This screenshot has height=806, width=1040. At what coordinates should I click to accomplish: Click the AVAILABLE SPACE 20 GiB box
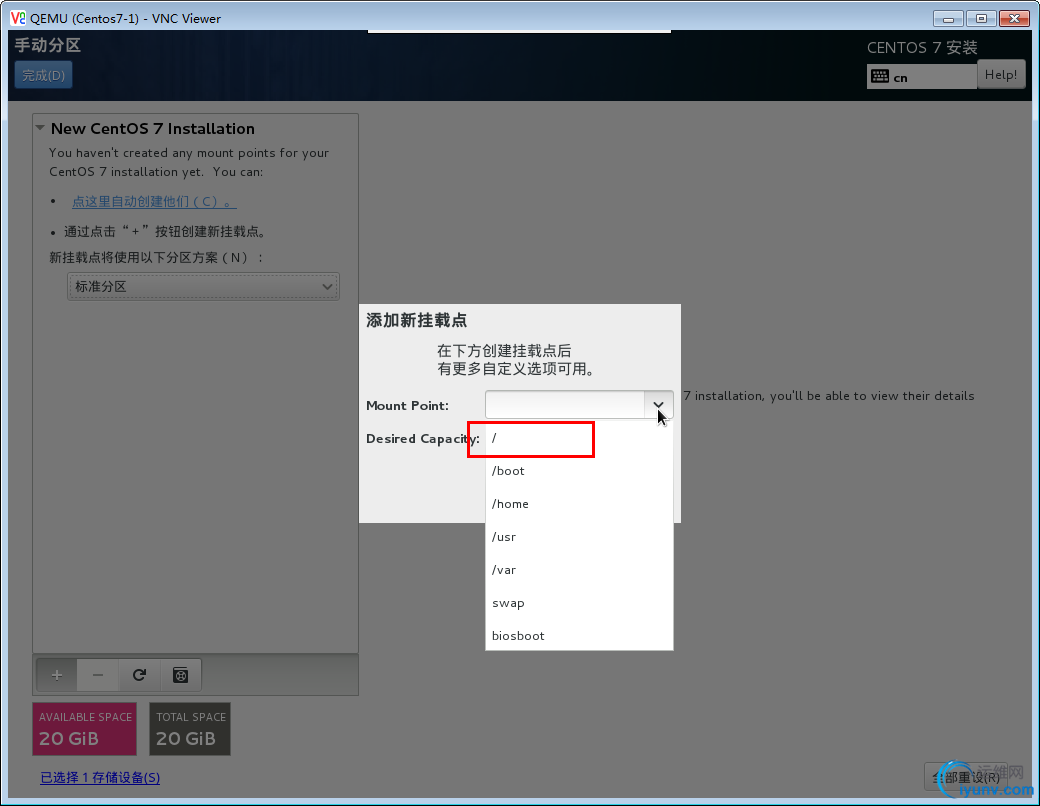[84, 729]
